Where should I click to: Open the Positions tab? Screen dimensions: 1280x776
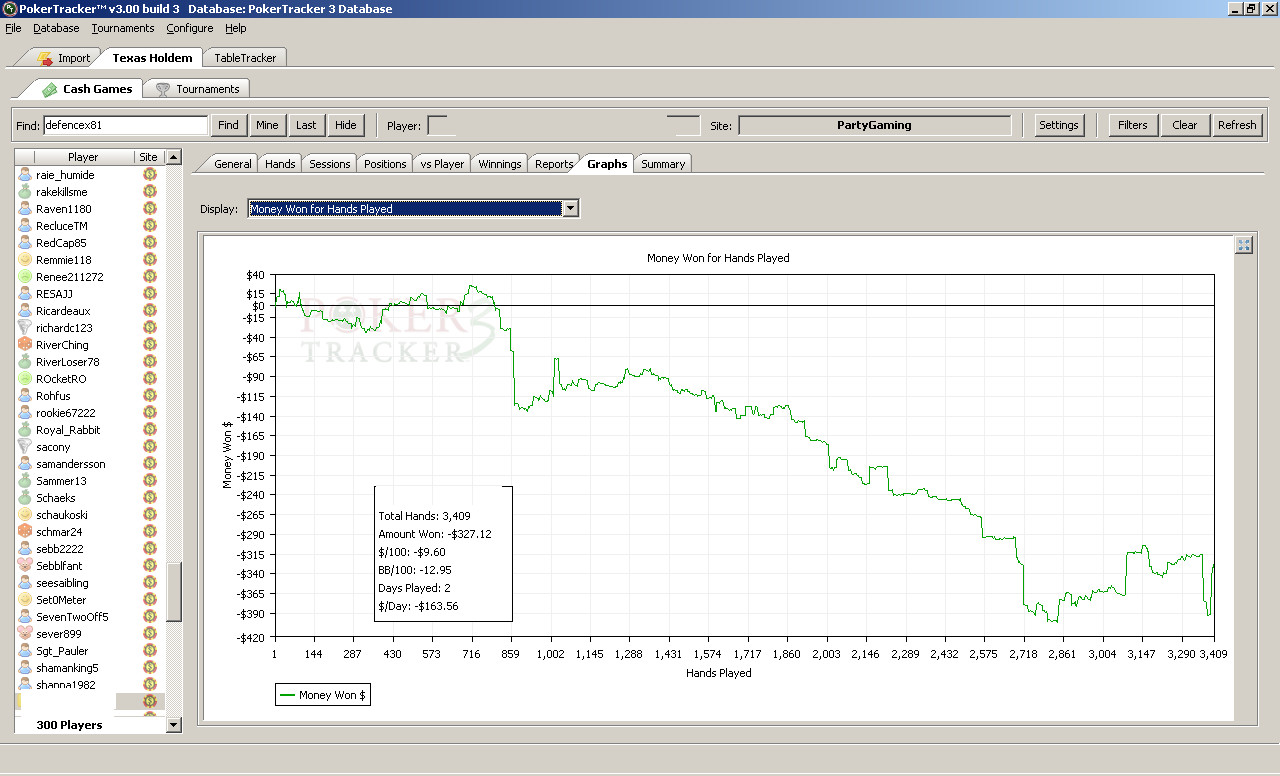pos(385,164)
